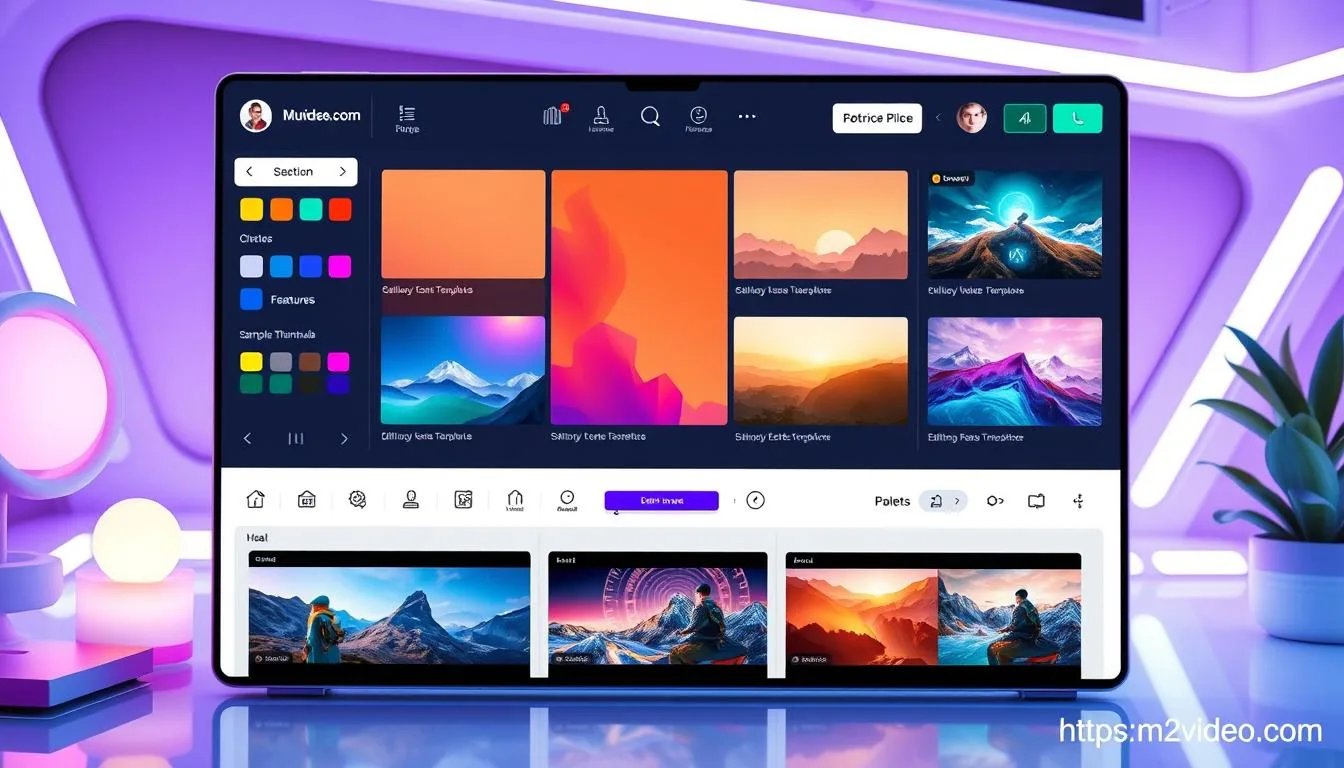Open the list menu icon beside Muidee.com

(406, 114)
